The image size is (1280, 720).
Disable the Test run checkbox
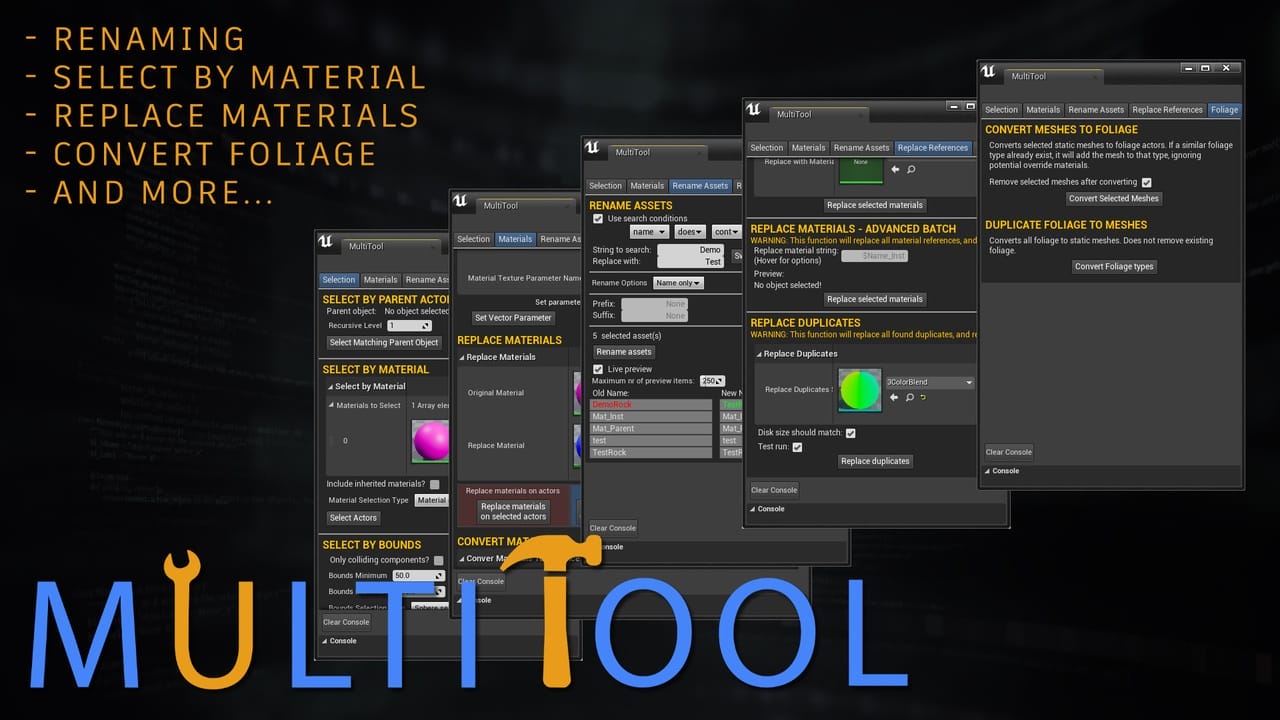(797, 447)
